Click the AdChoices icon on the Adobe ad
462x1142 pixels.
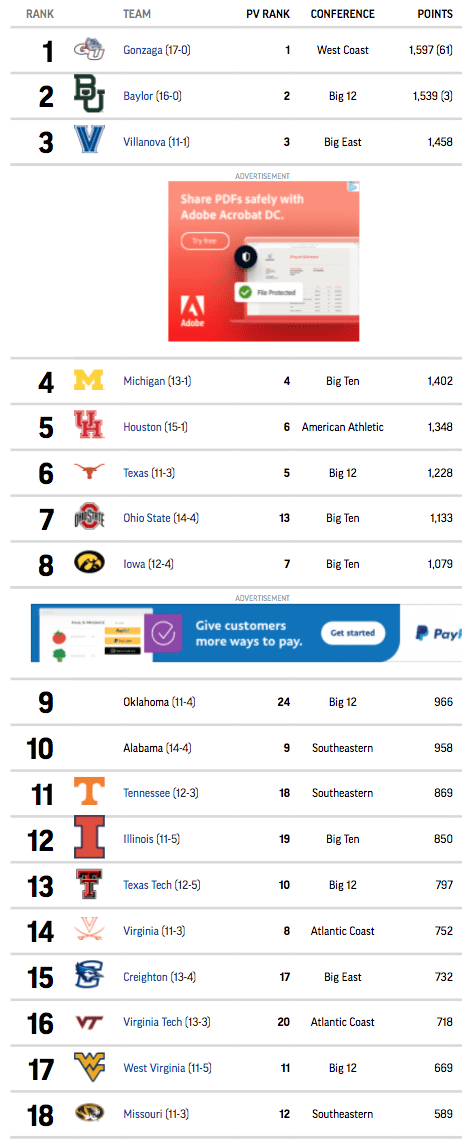pos(353,187)
